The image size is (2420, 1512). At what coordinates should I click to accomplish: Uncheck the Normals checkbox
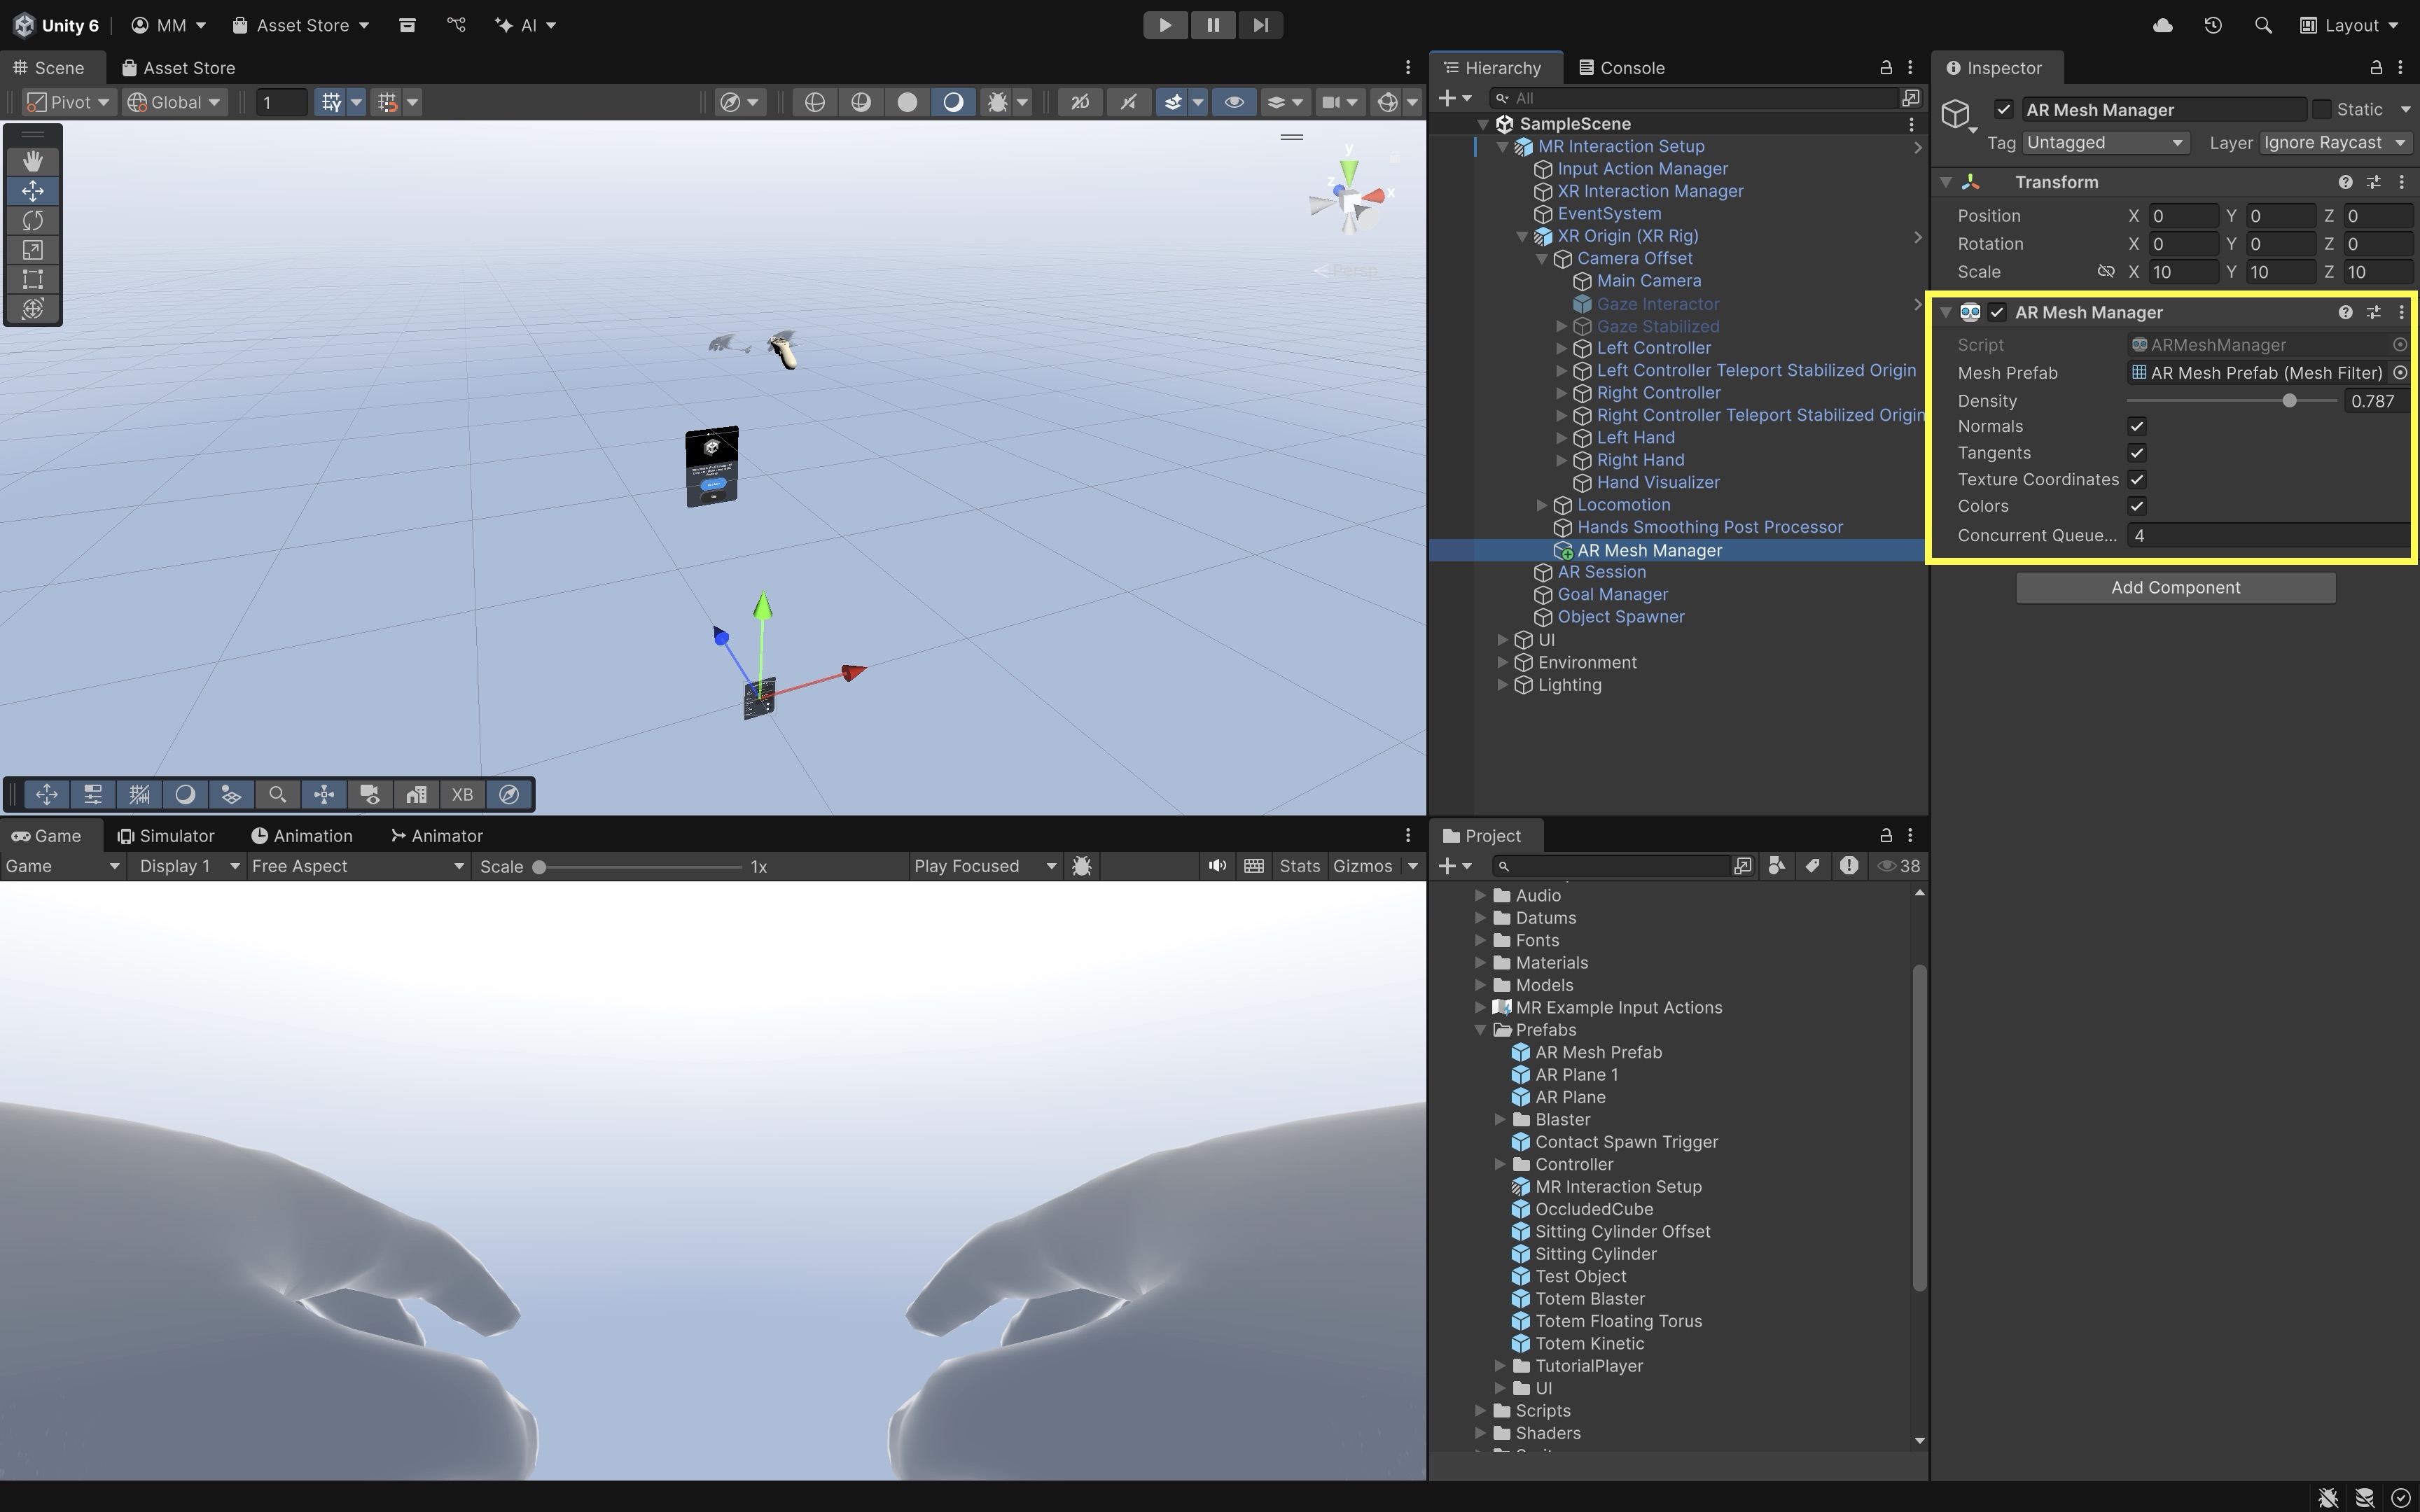point(2137,427)
